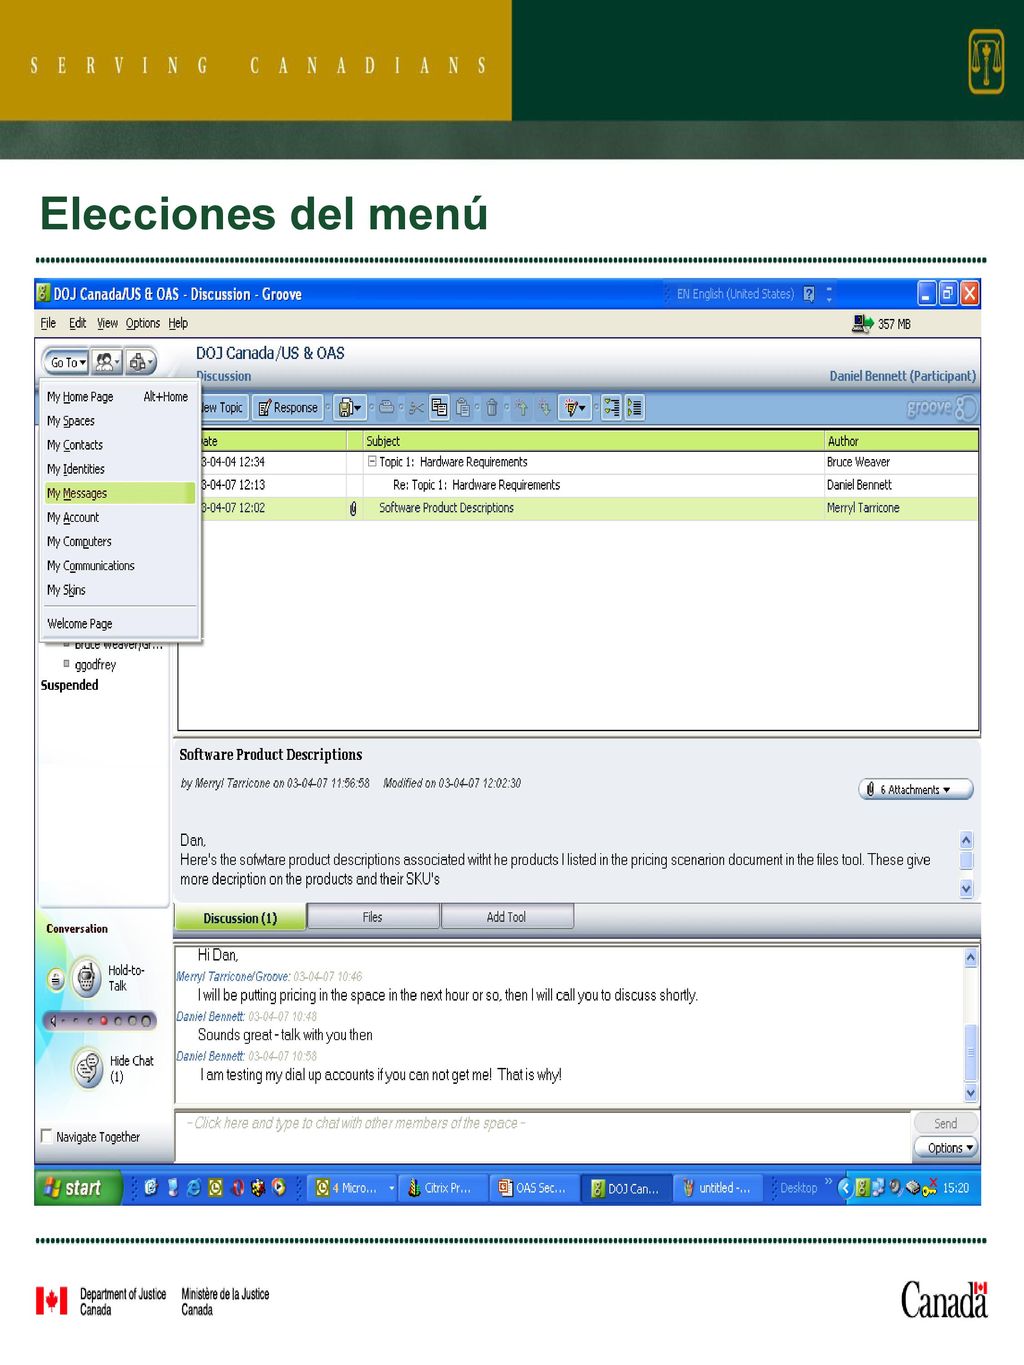Screen dimensions: 1024x1365
Task: Click the scissors Cut icon
Action: click(415, 407)
